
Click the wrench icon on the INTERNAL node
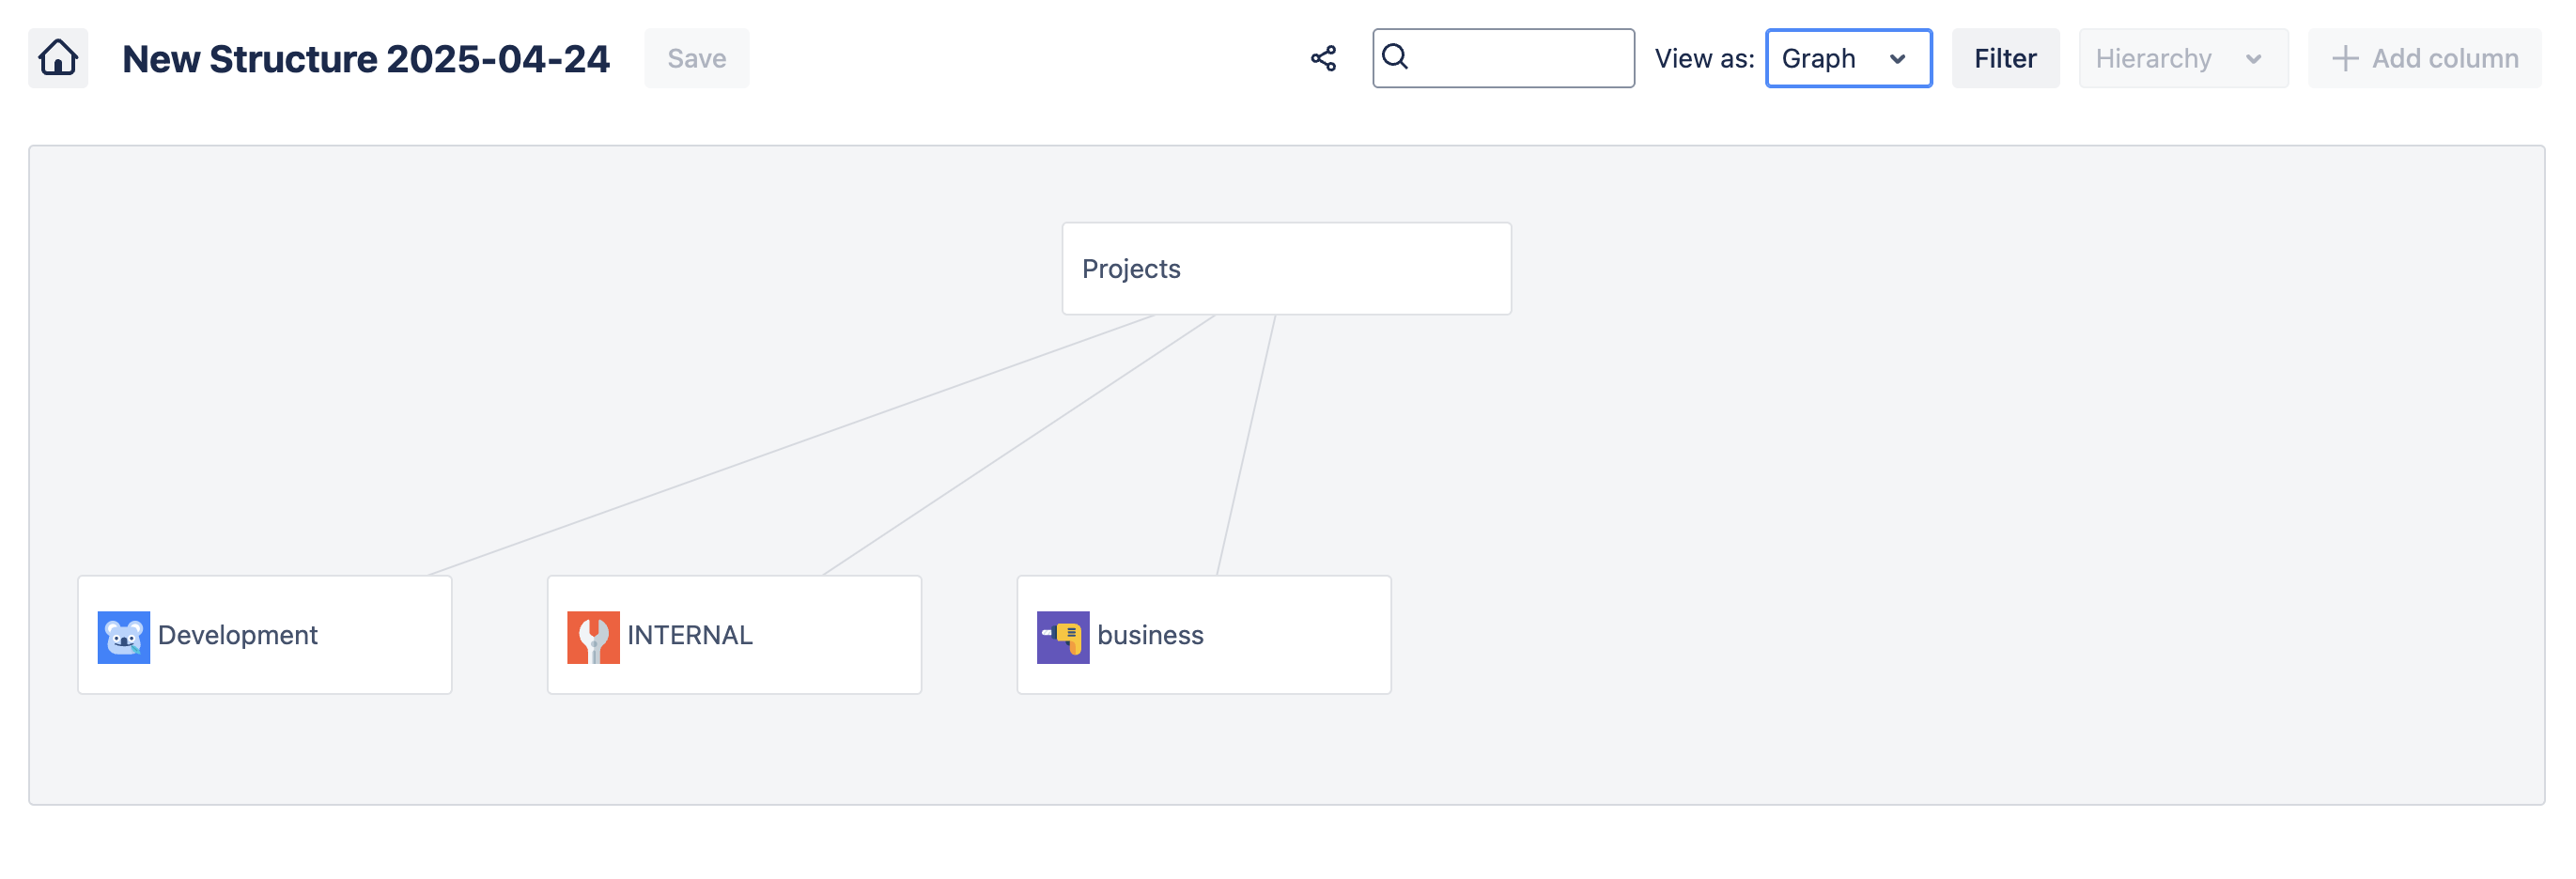tap(593, 637)
